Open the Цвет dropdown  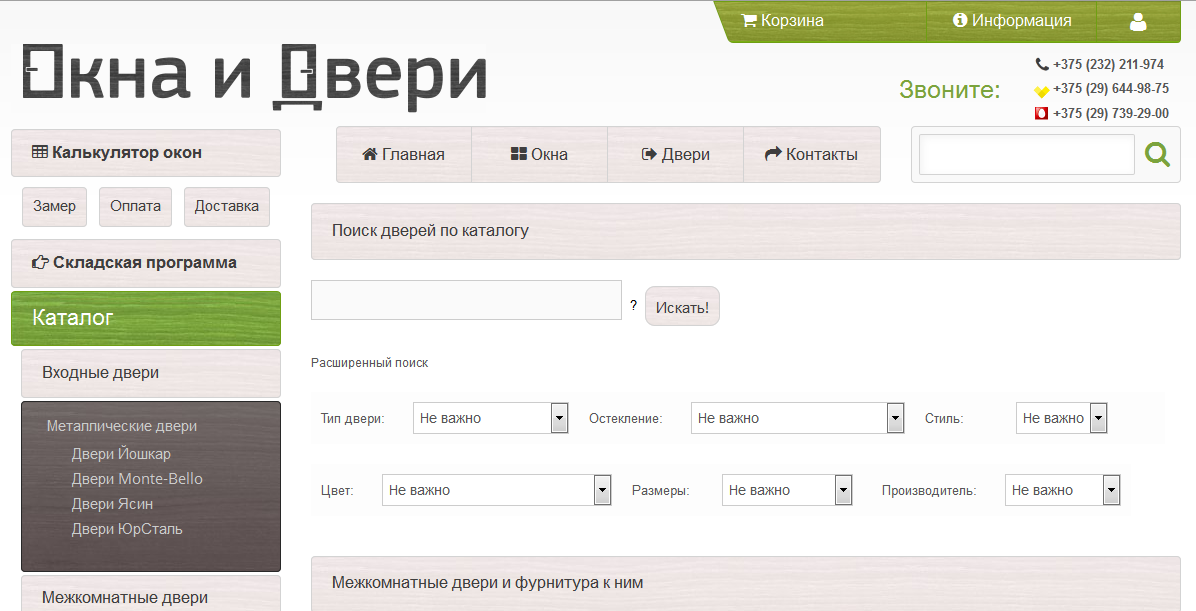click(497, 490)
